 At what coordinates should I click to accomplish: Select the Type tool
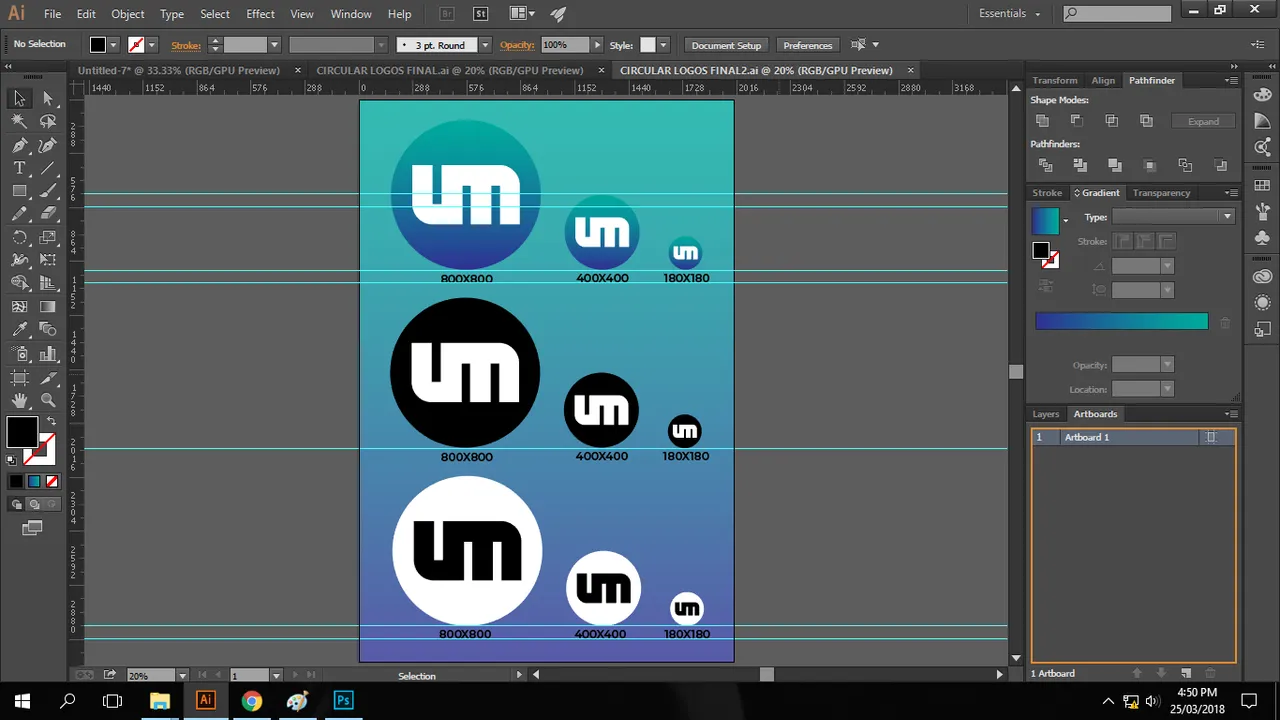click(x=19, y=168)
